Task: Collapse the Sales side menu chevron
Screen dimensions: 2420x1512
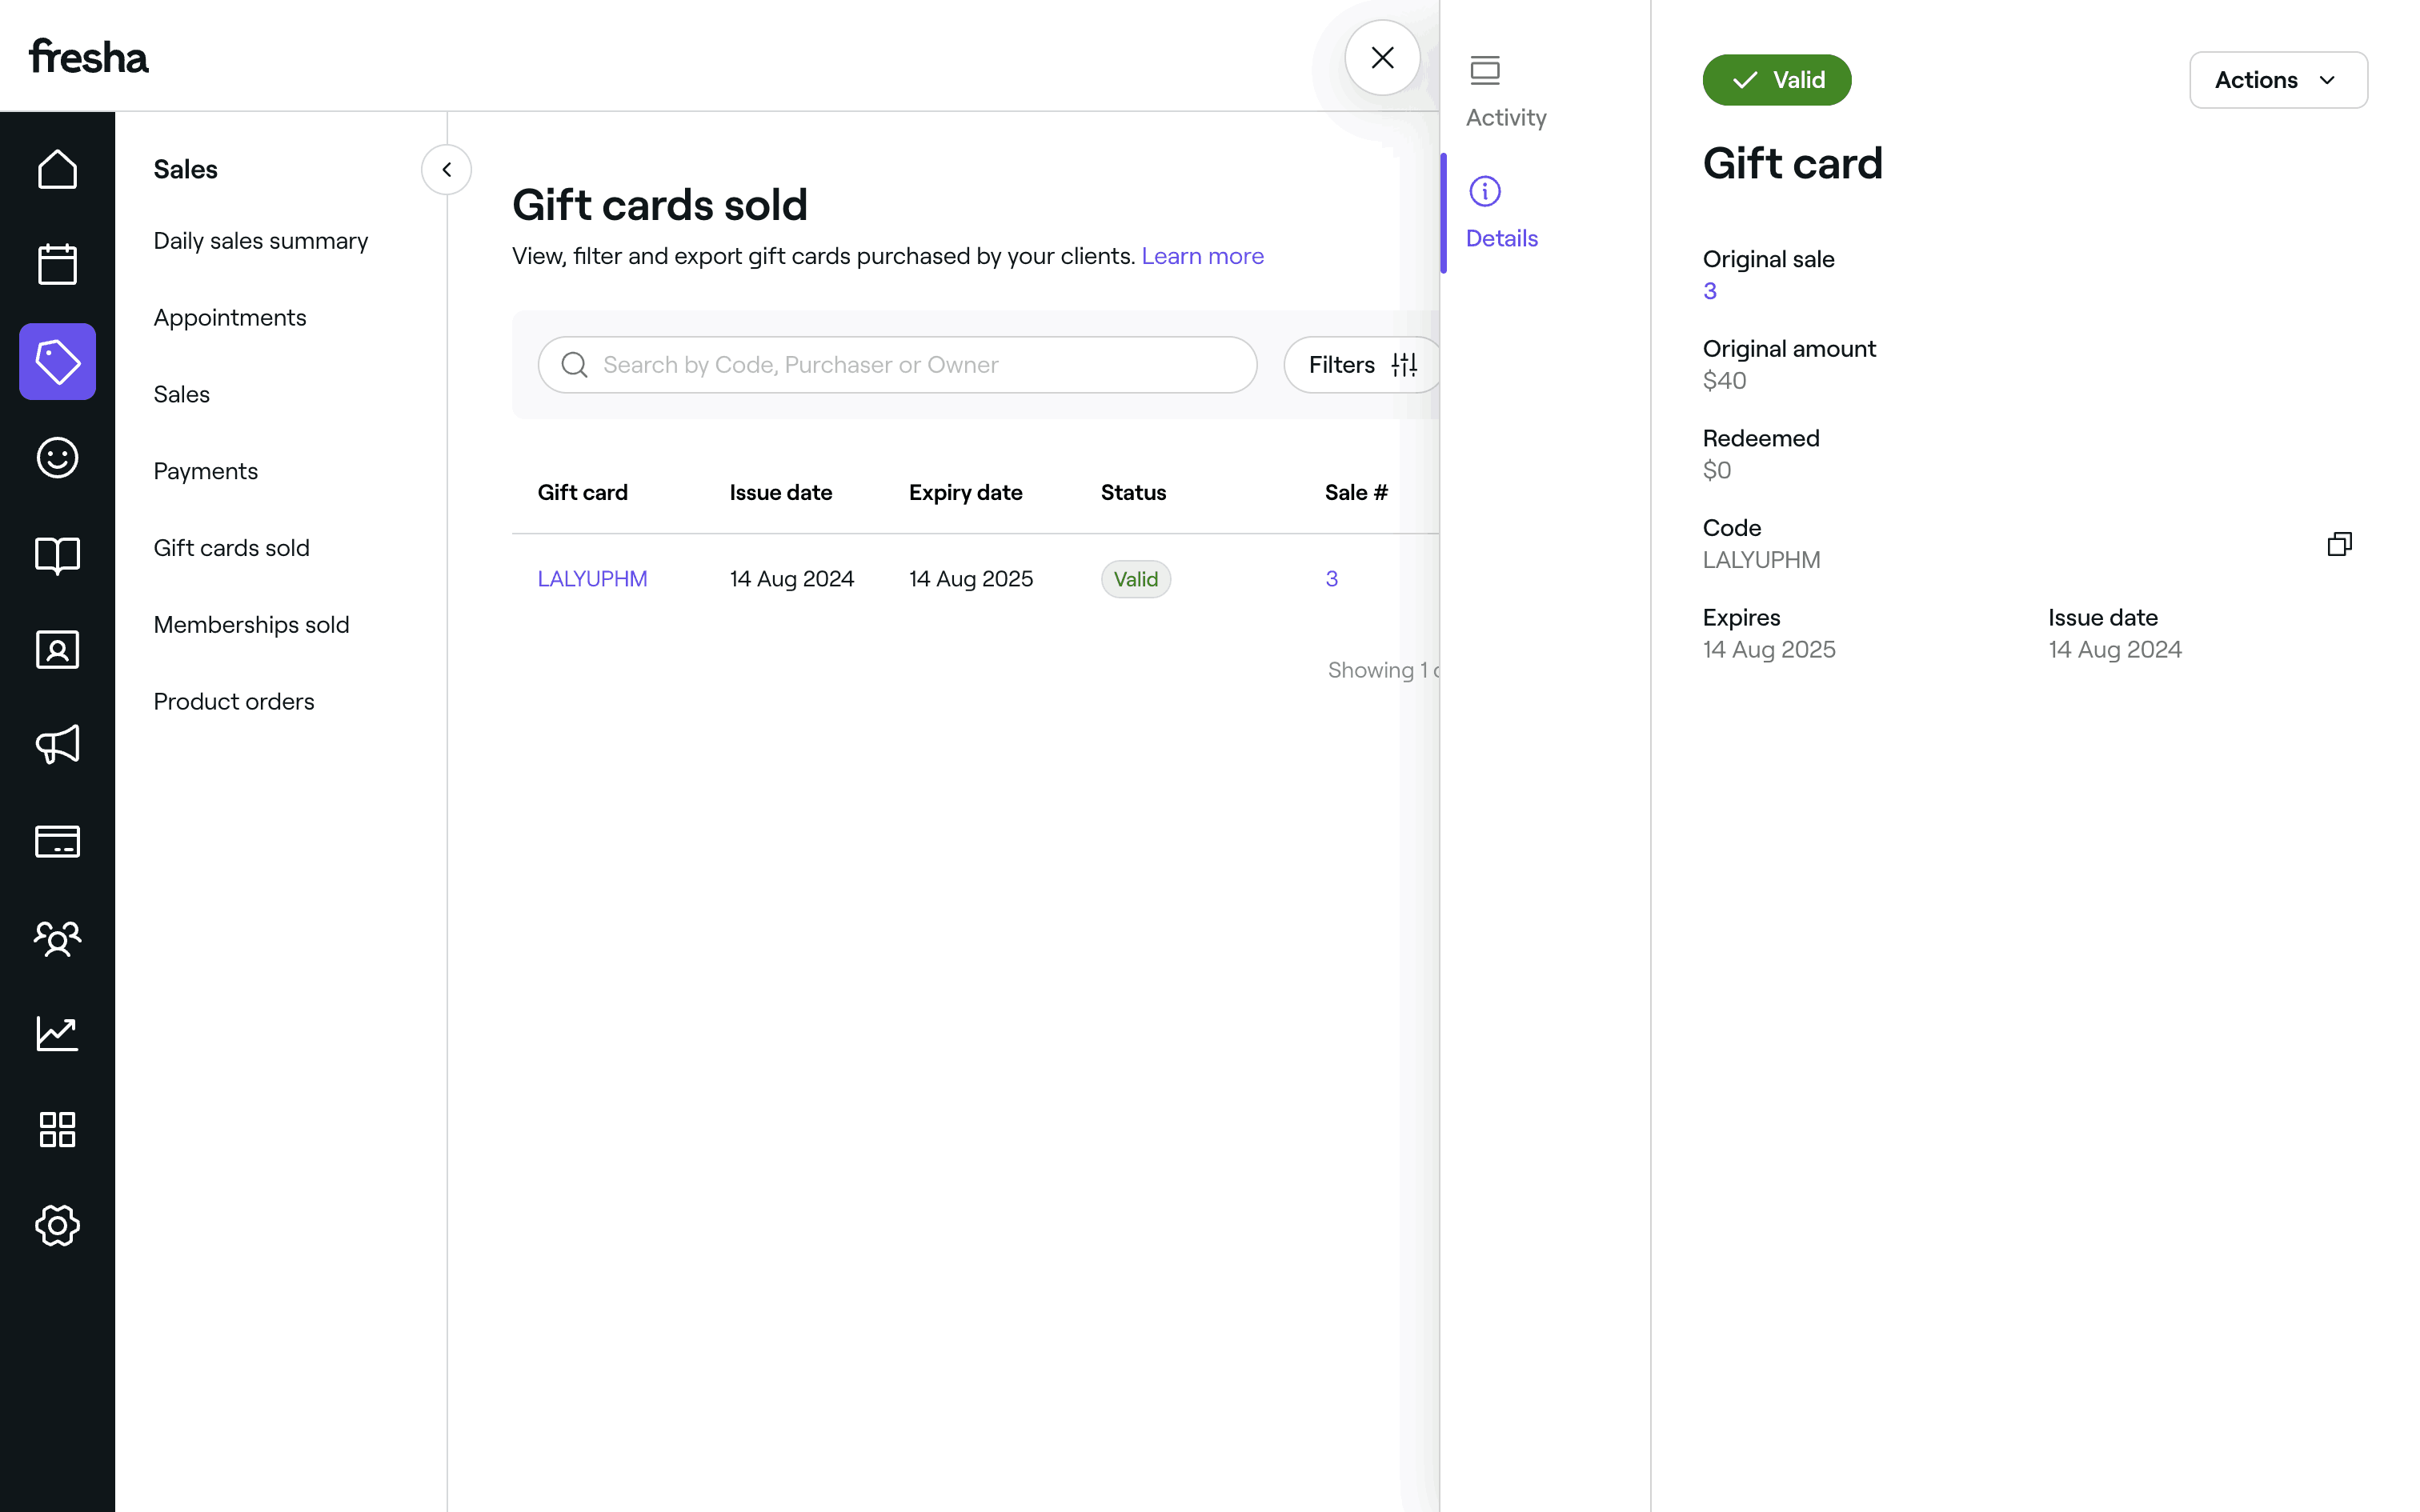Action: pos(446,170)
